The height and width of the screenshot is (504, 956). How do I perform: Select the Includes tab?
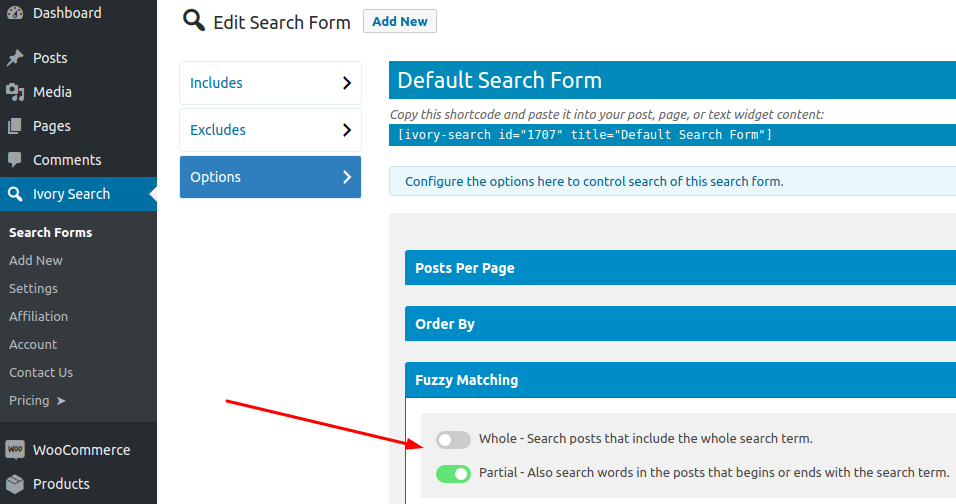point(270,83)
